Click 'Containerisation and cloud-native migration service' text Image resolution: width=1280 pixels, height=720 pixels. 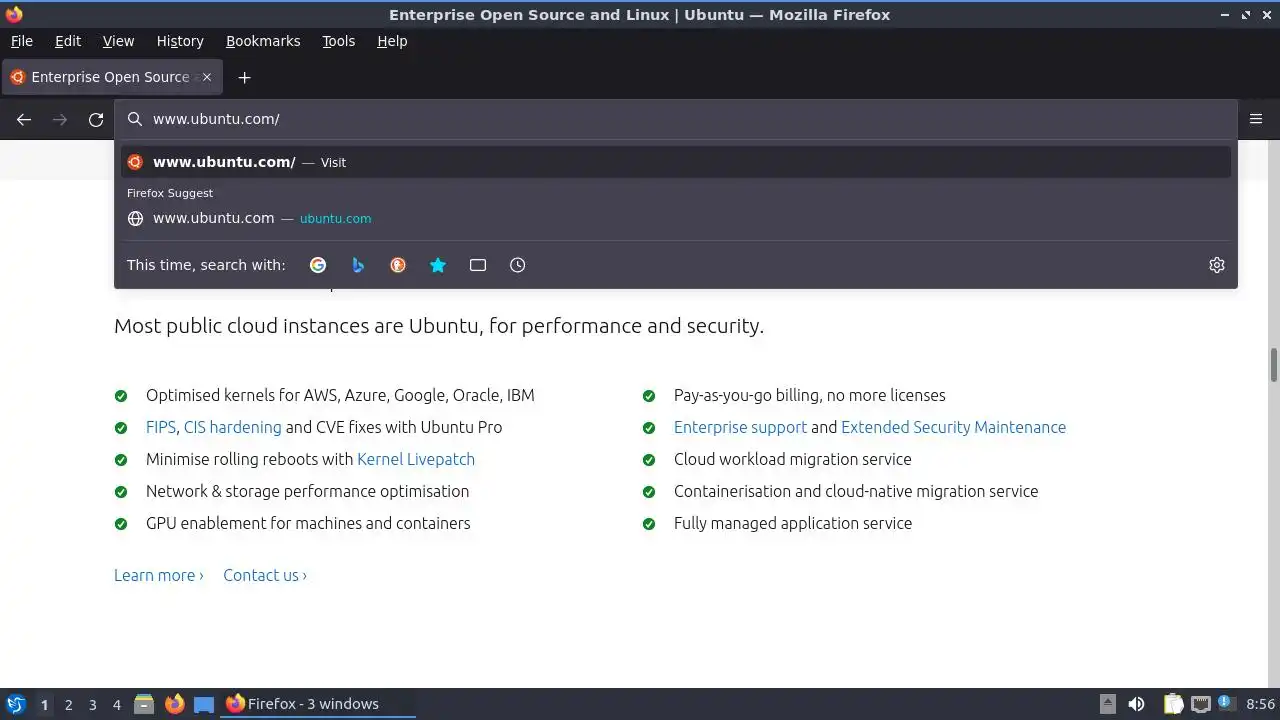pyautogui.click(x=856, y=491)
